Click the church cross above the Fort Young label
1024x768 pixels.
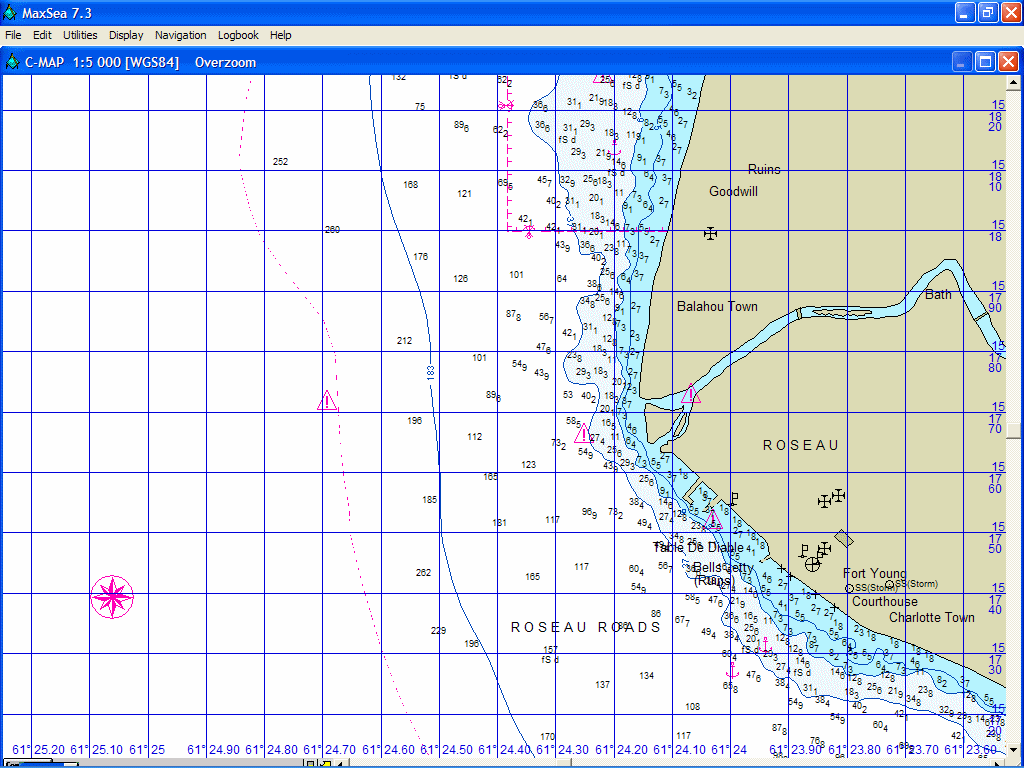click(x=825, y=548)
